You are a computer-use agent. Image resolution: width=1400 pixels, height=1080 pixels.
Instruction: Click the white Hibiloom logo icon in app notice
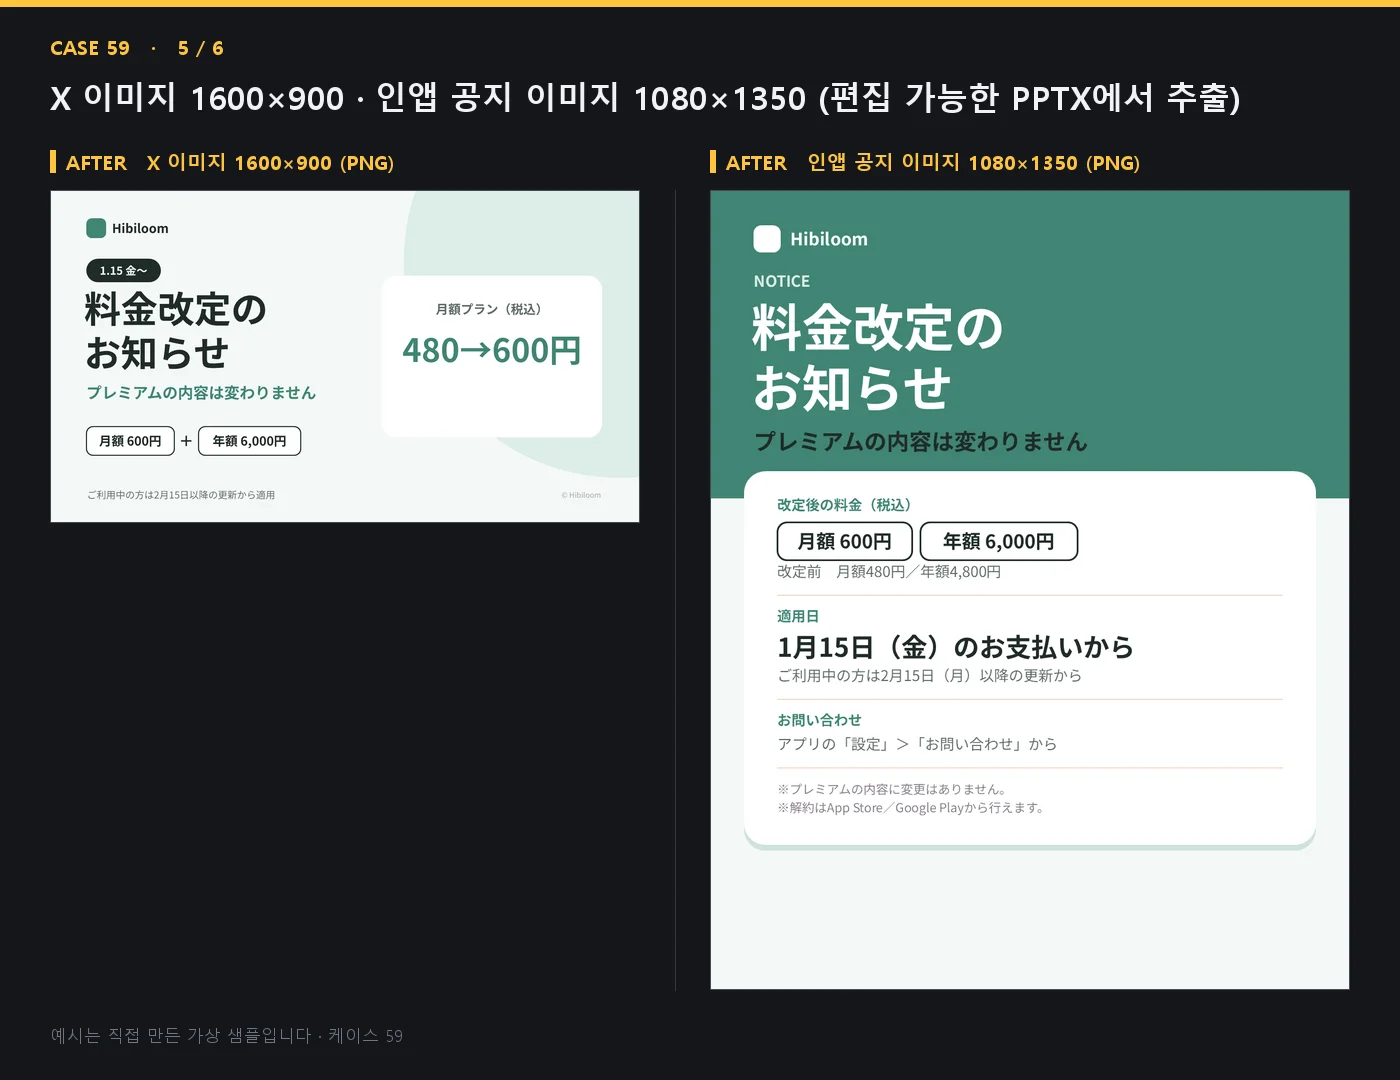click(767, 239)
